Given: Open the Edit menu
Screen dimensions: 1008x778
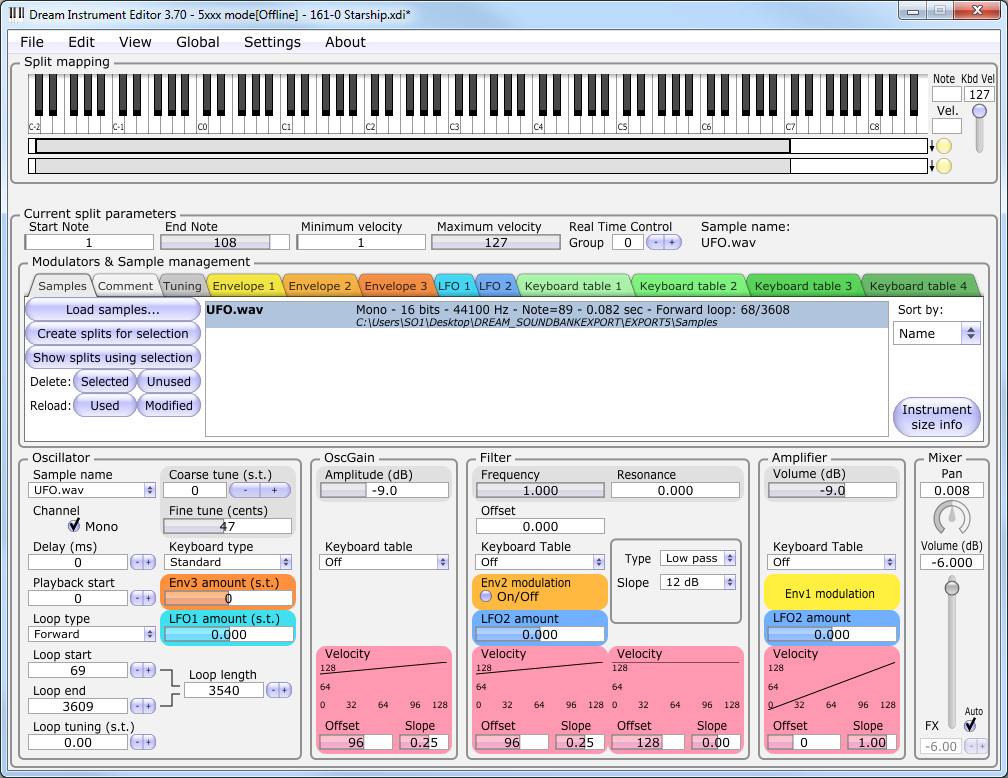Looking at the screenshot, I should 81,42.
